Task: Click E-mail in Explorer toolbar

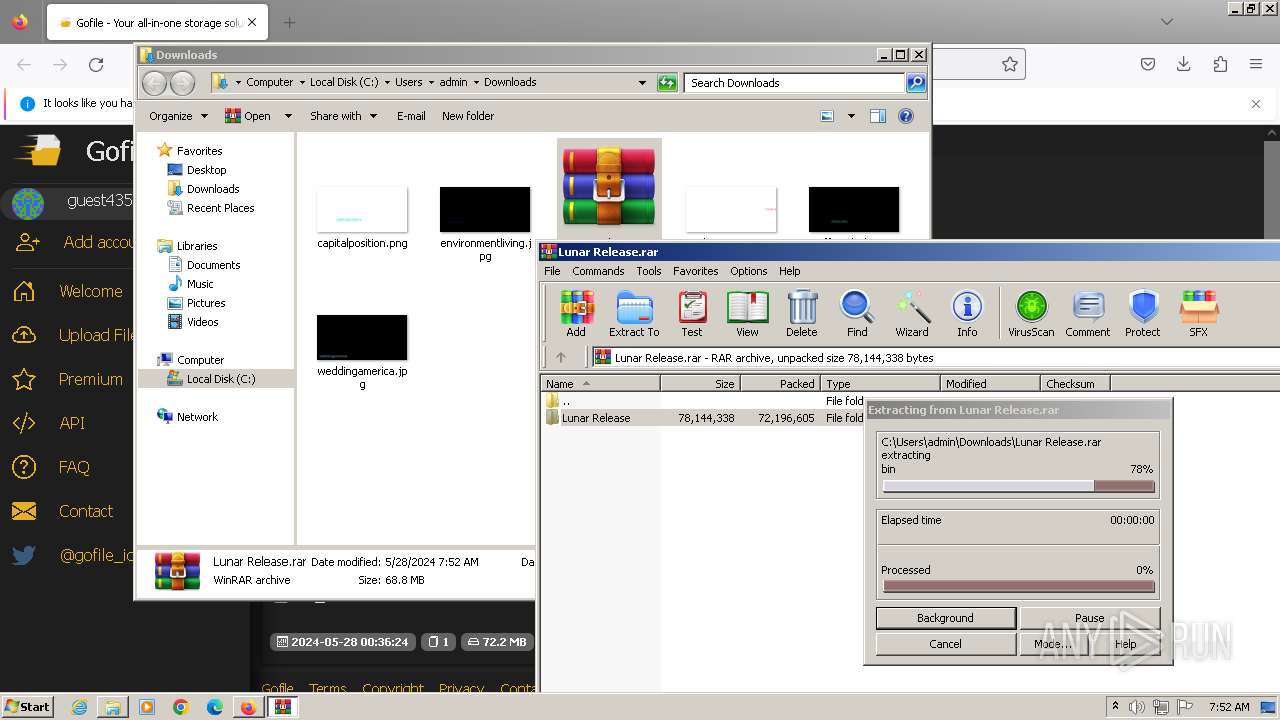Action: (411, 116)
